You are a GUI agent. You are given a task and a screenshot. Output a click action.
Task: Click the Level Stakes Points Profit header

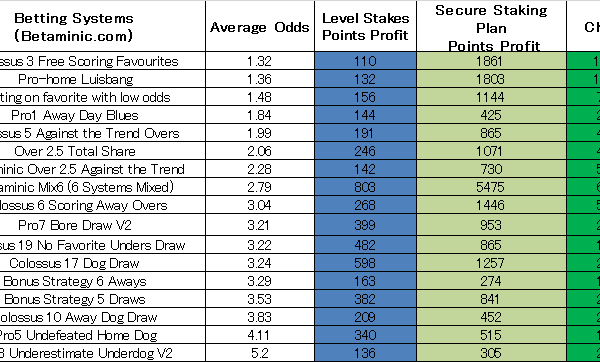tap(365, 26)
